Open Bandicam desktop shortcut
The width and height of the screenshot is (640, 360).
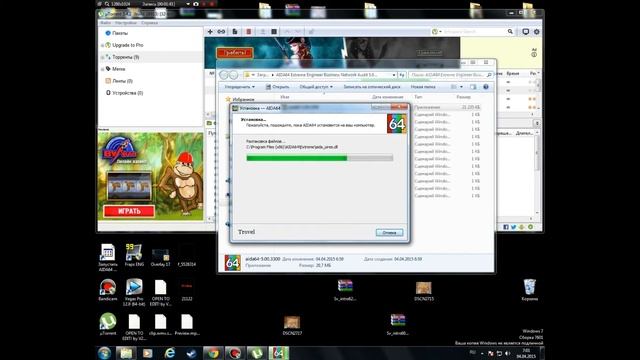[x=108, y=290]
